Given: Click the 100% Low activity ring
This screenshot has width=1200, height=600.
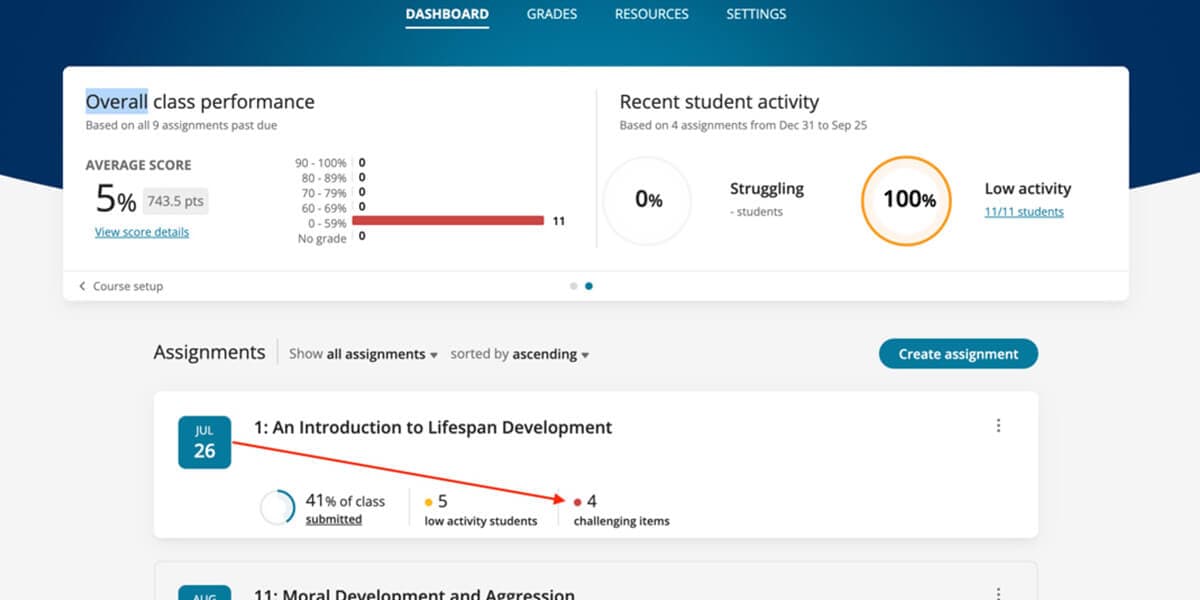Looking at the screenshot, I should [905, 199].
